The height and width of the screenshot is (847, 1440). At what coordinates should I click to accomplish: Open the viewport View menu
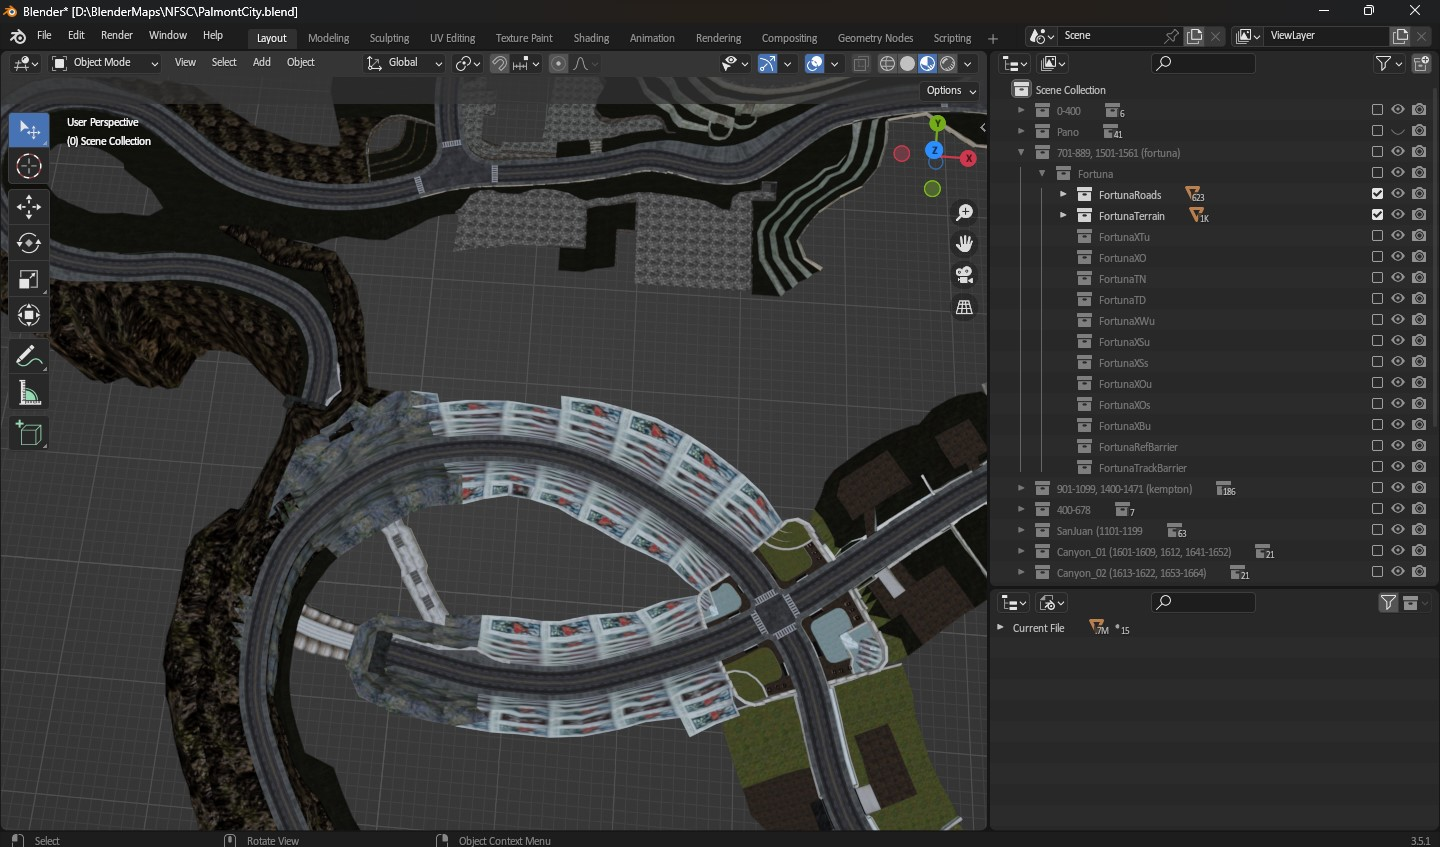click(185, 63)
